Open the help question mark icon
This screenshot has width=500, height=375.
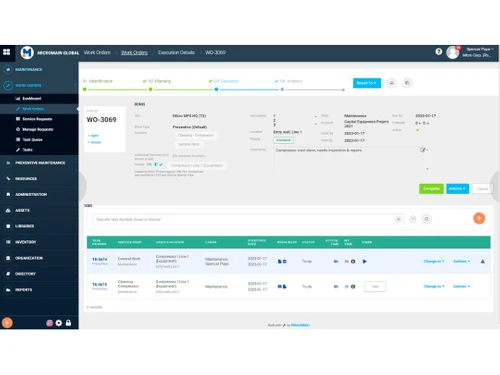coord(439,52)
